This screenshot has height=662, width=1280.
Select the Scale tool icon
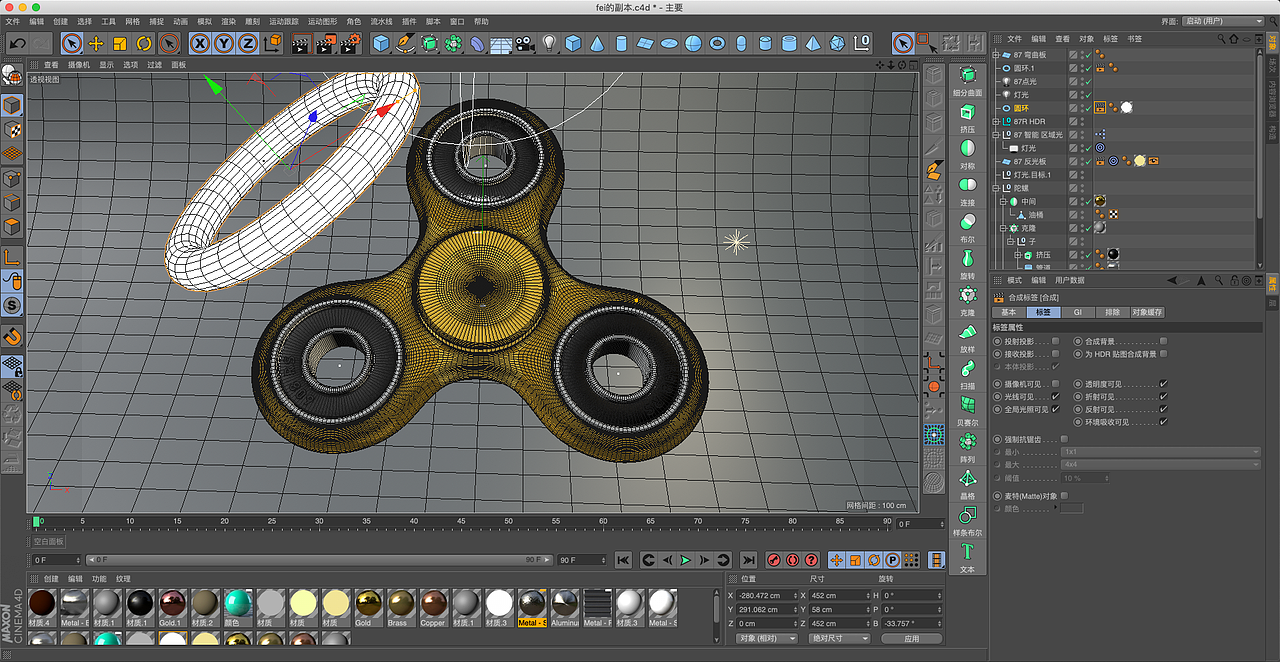pos(120,43)
